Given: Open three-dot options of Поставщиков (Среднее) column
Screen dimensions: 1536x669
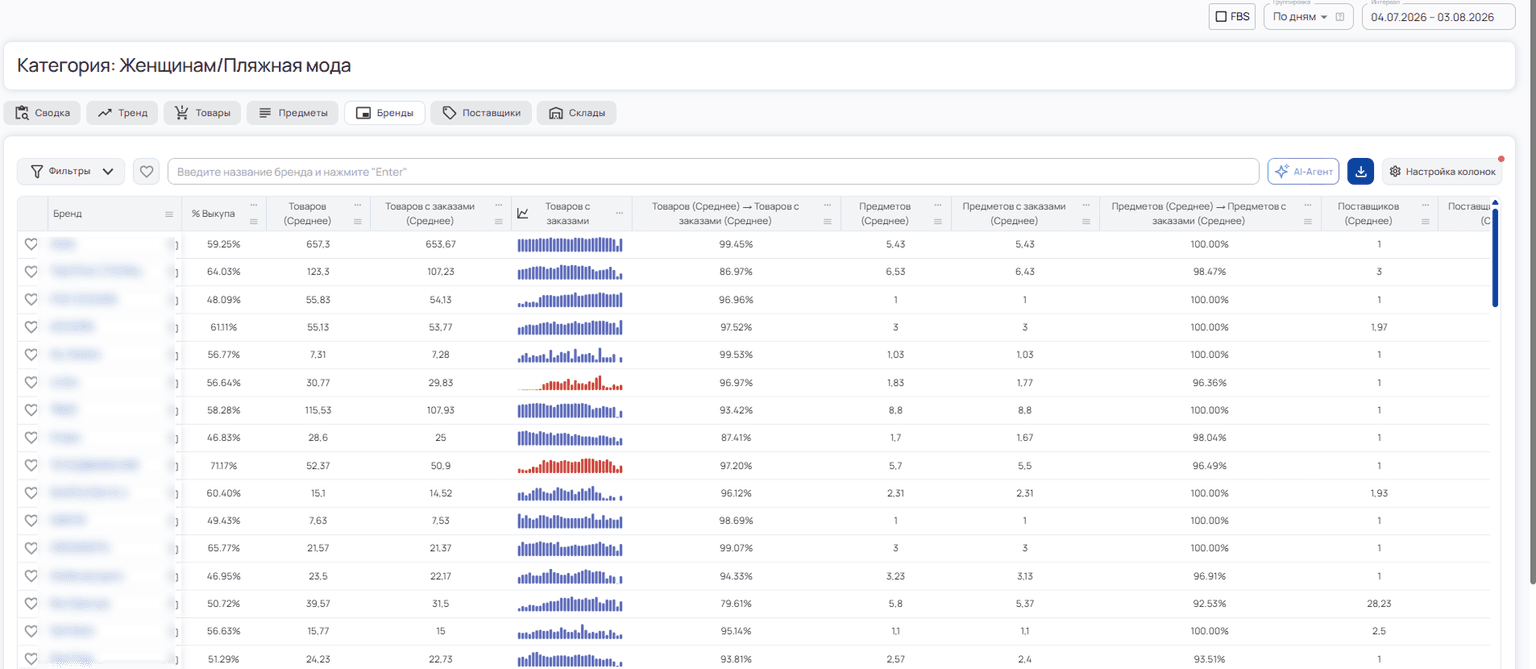Looking at the screenshot, I should tap(1426, 205).
